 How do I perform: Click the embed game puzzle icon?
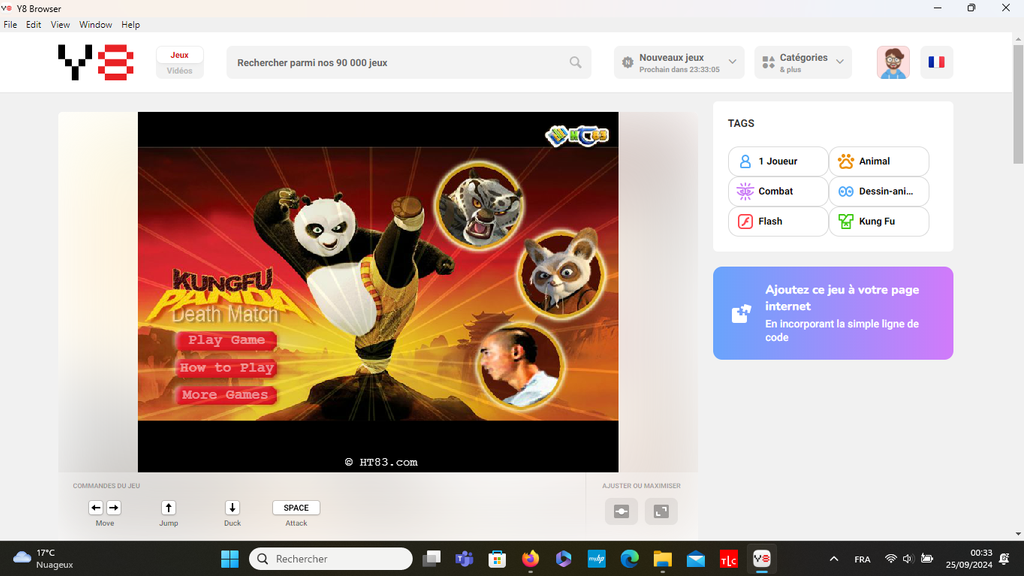click(x=741, y=313)
